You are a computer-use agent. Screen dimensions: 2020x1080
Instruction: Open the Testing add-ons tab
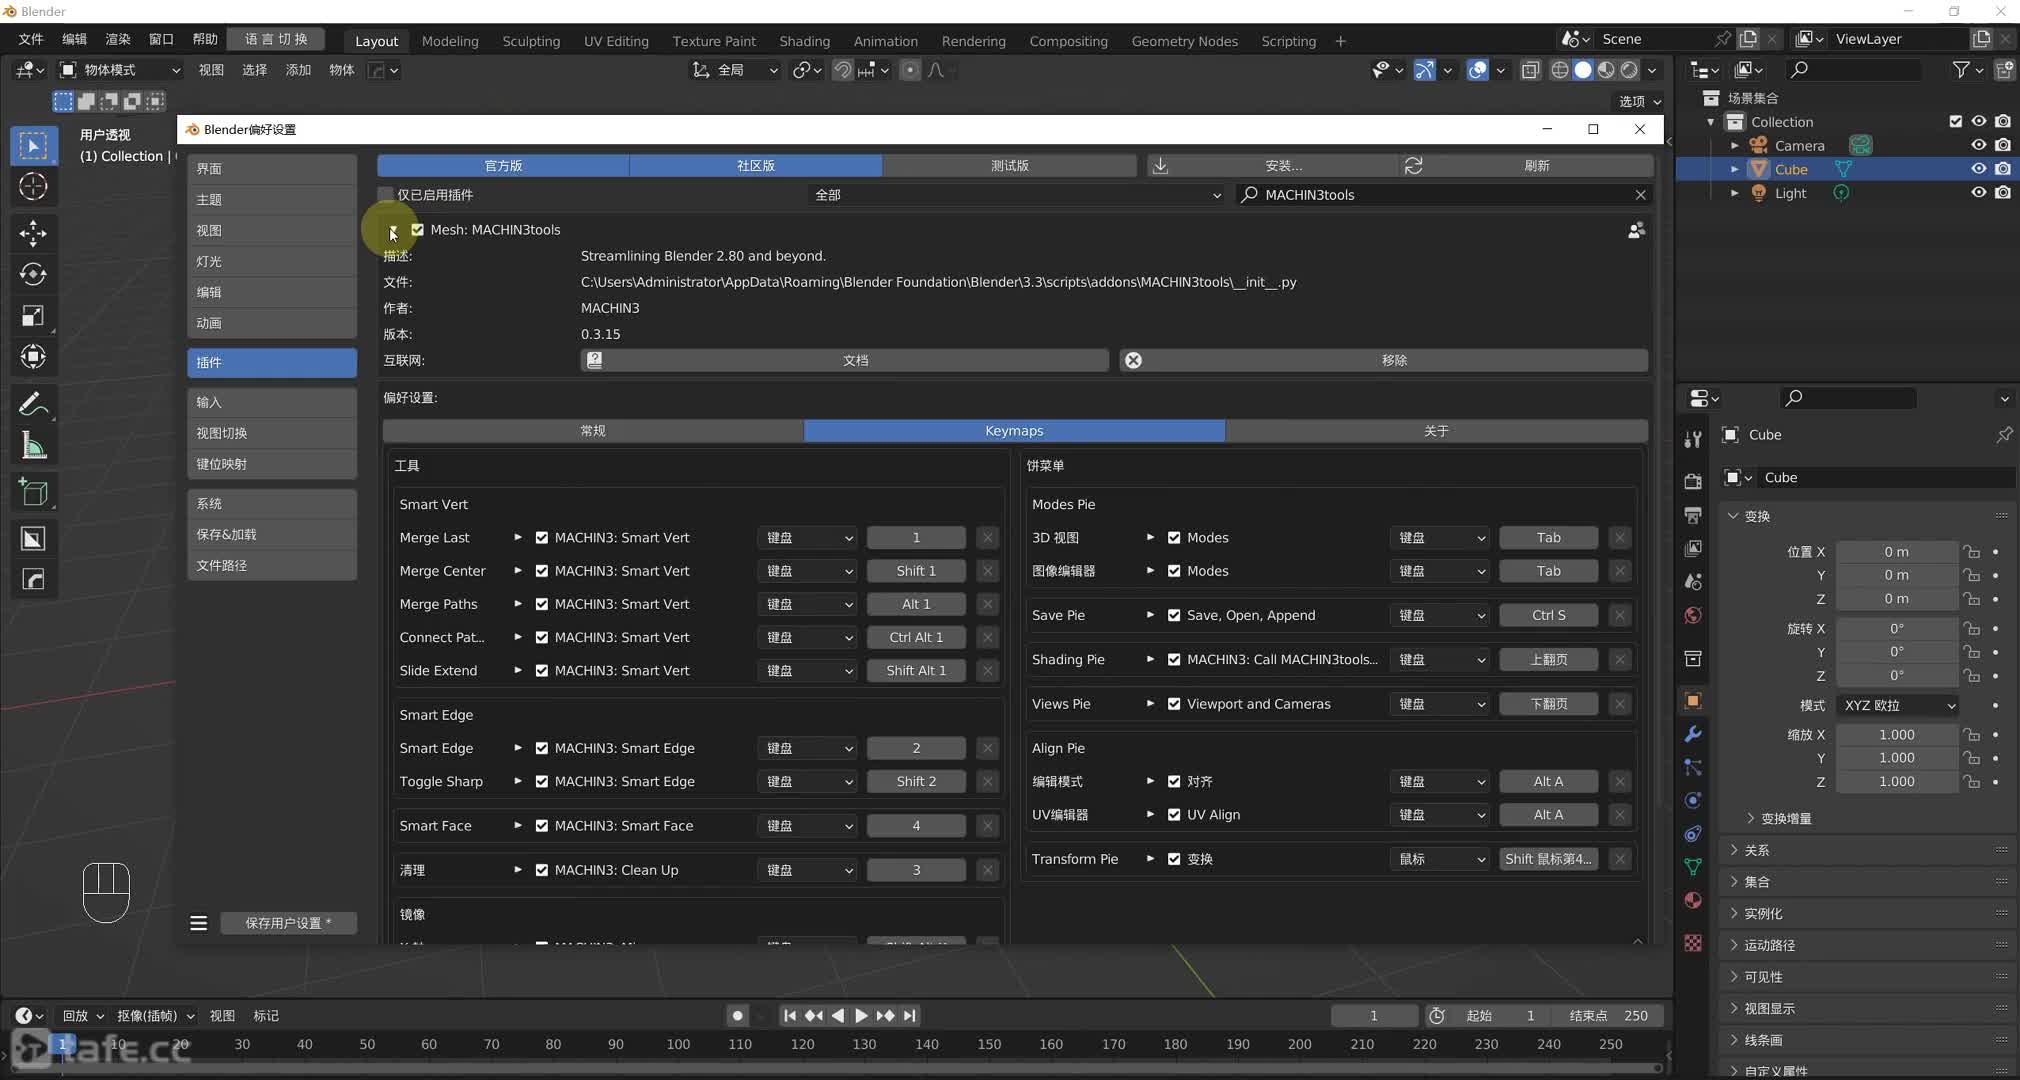point(1009,166)
